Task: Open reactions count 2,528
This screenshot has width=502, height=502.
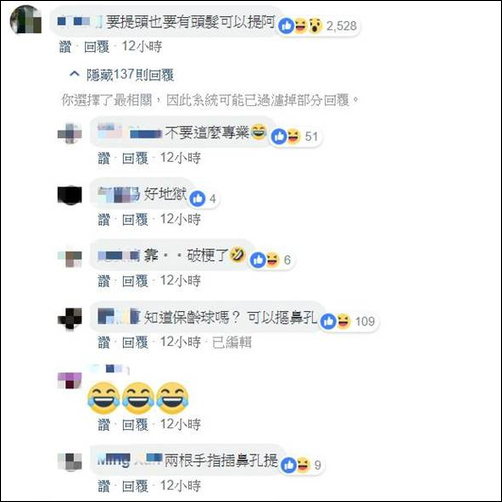Action: coord(341,26)
